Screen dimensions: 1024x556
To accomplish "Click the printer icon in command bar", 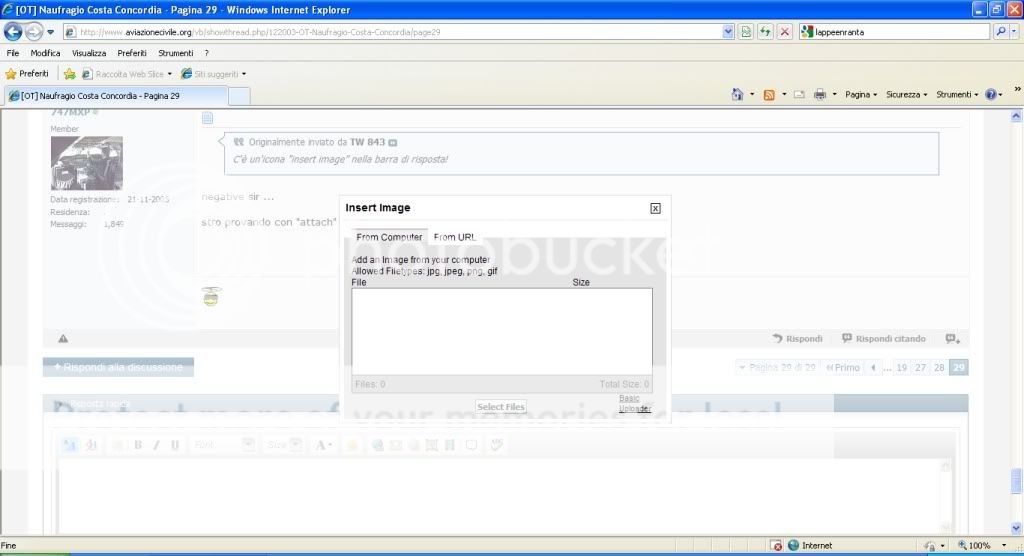I will pyautogui.click(x=819, y=95).
